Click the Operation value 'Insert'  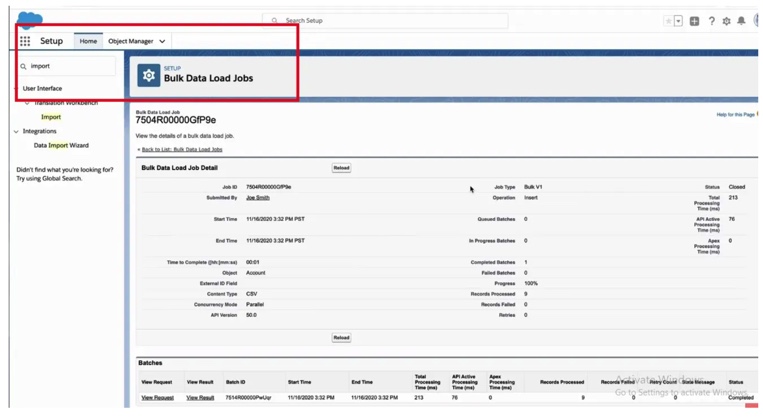point(531,198)
